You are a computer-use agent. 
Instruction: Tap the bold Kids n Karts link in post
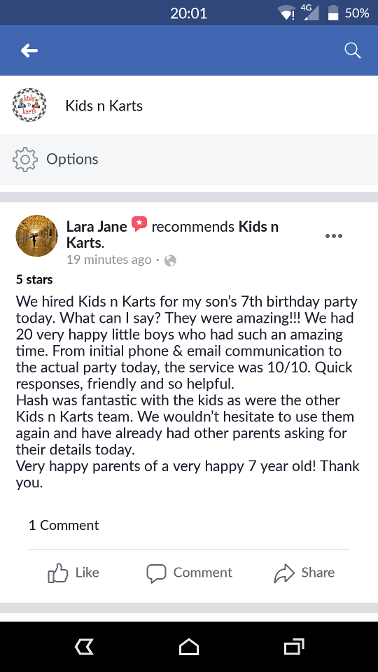pos(172,235)
